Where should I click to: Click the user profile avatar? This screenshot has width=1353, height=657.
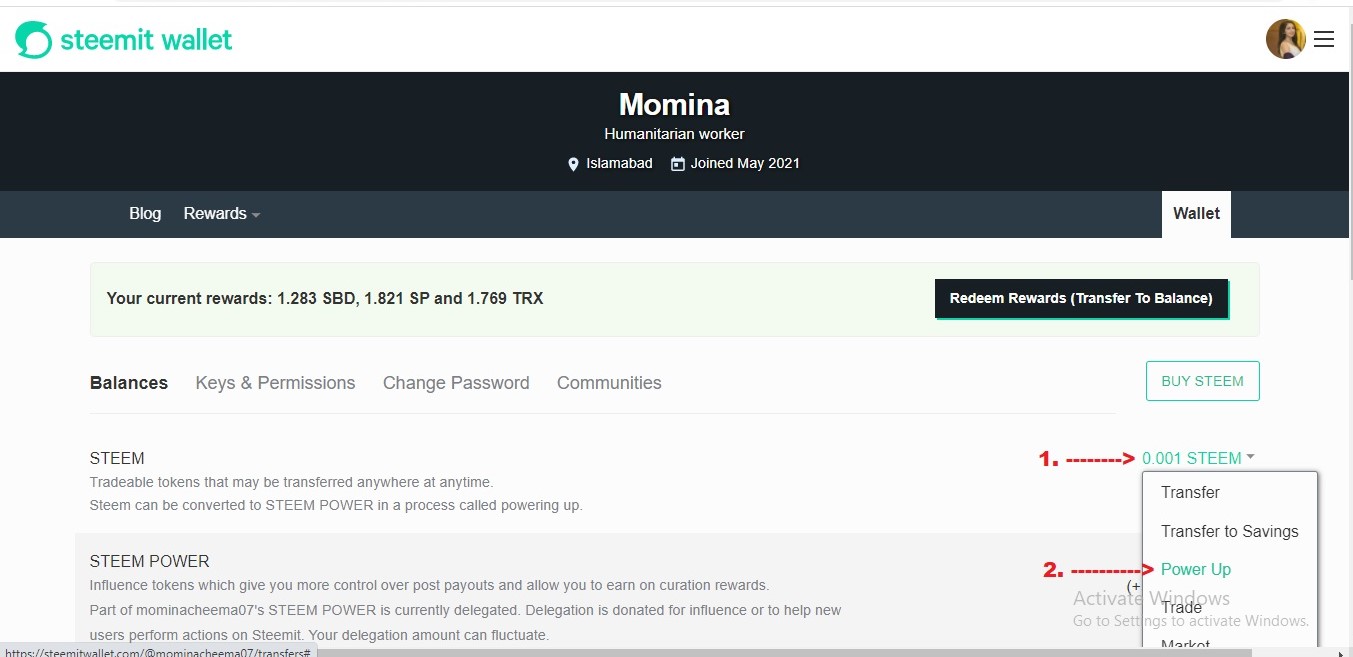1286,39
